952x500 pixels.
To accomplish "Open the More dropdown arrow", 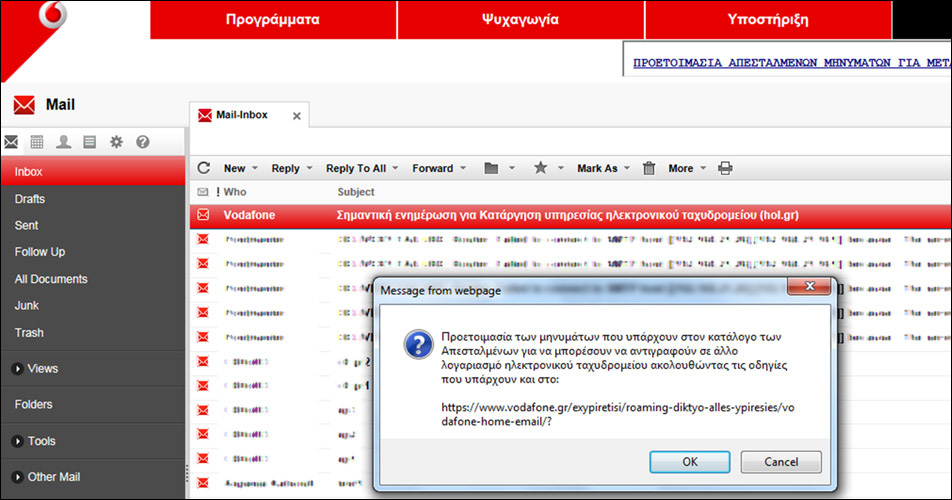I will (x=703, y=168).
